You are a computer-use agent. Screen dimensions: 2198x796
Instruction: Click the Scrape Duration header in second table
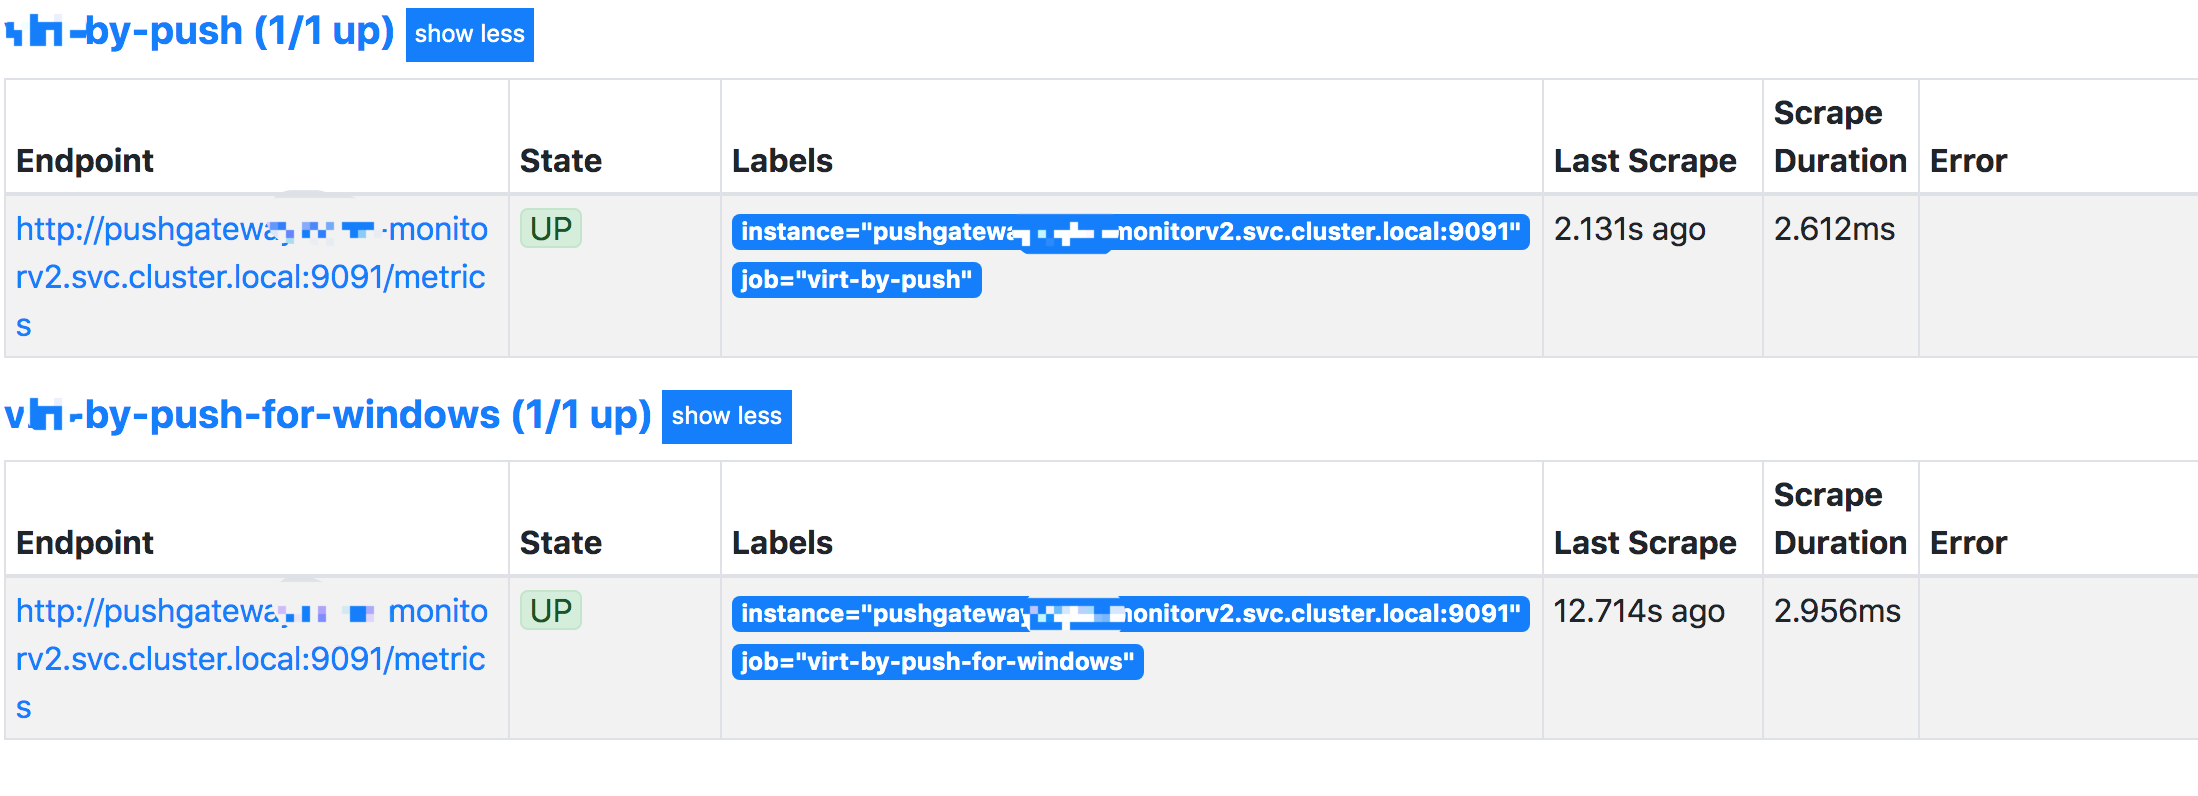click(1840, 518)
